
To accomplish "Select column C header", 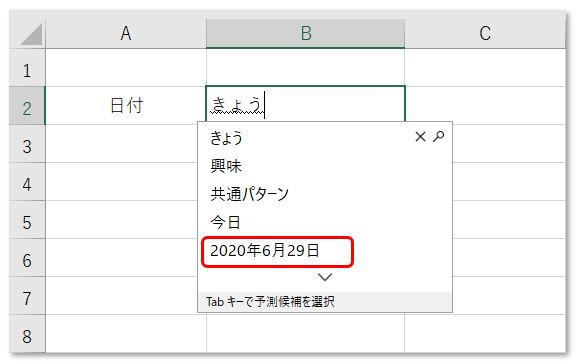I will coord(485,33).
